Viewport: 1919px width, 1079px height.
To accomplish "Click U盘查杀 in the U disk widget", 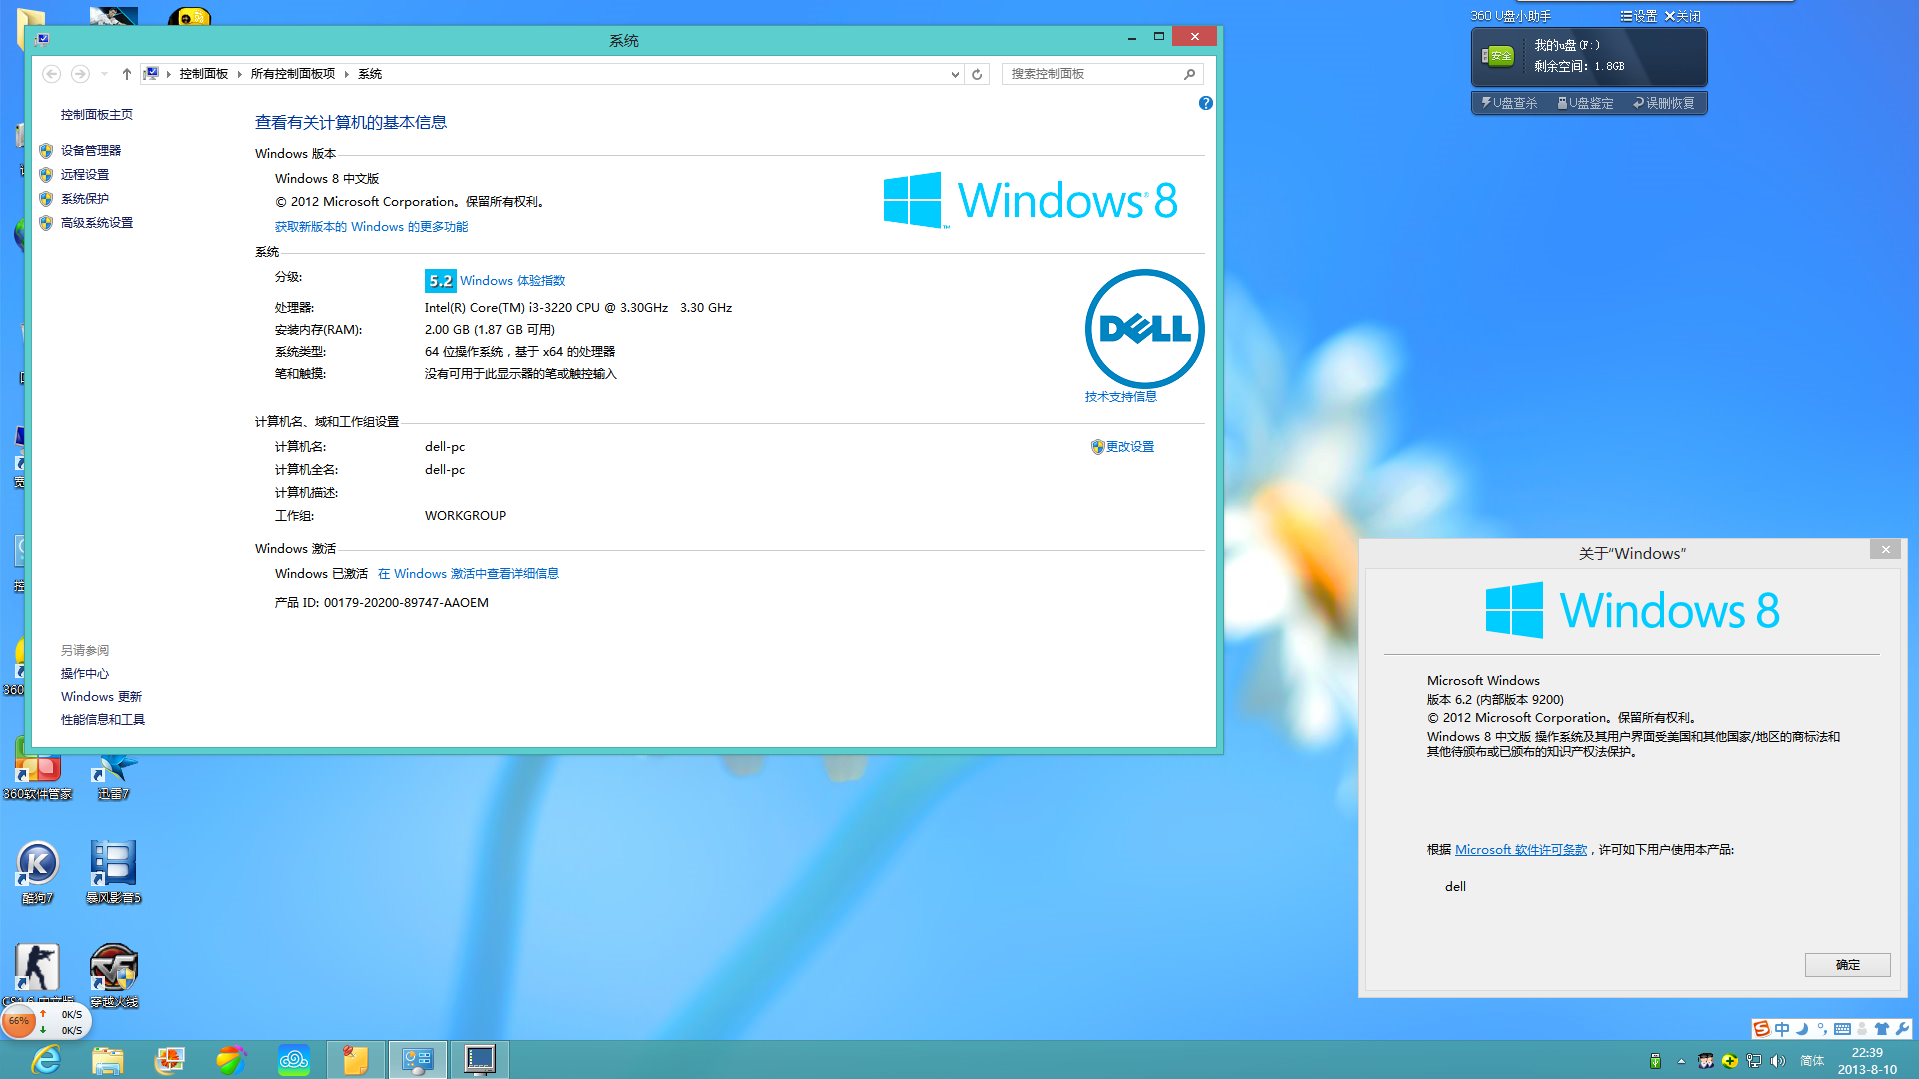I will (x=1509, y=103).
